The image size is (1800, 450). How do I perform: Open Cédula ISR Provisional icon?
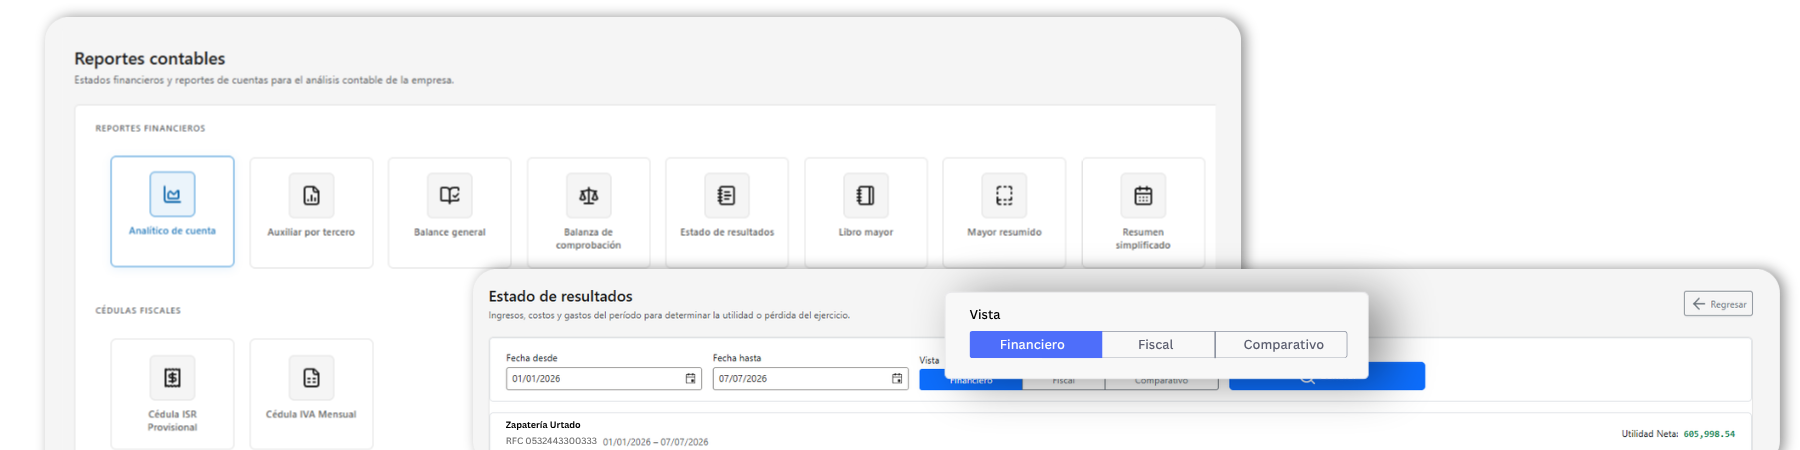(x=172, y=377)
